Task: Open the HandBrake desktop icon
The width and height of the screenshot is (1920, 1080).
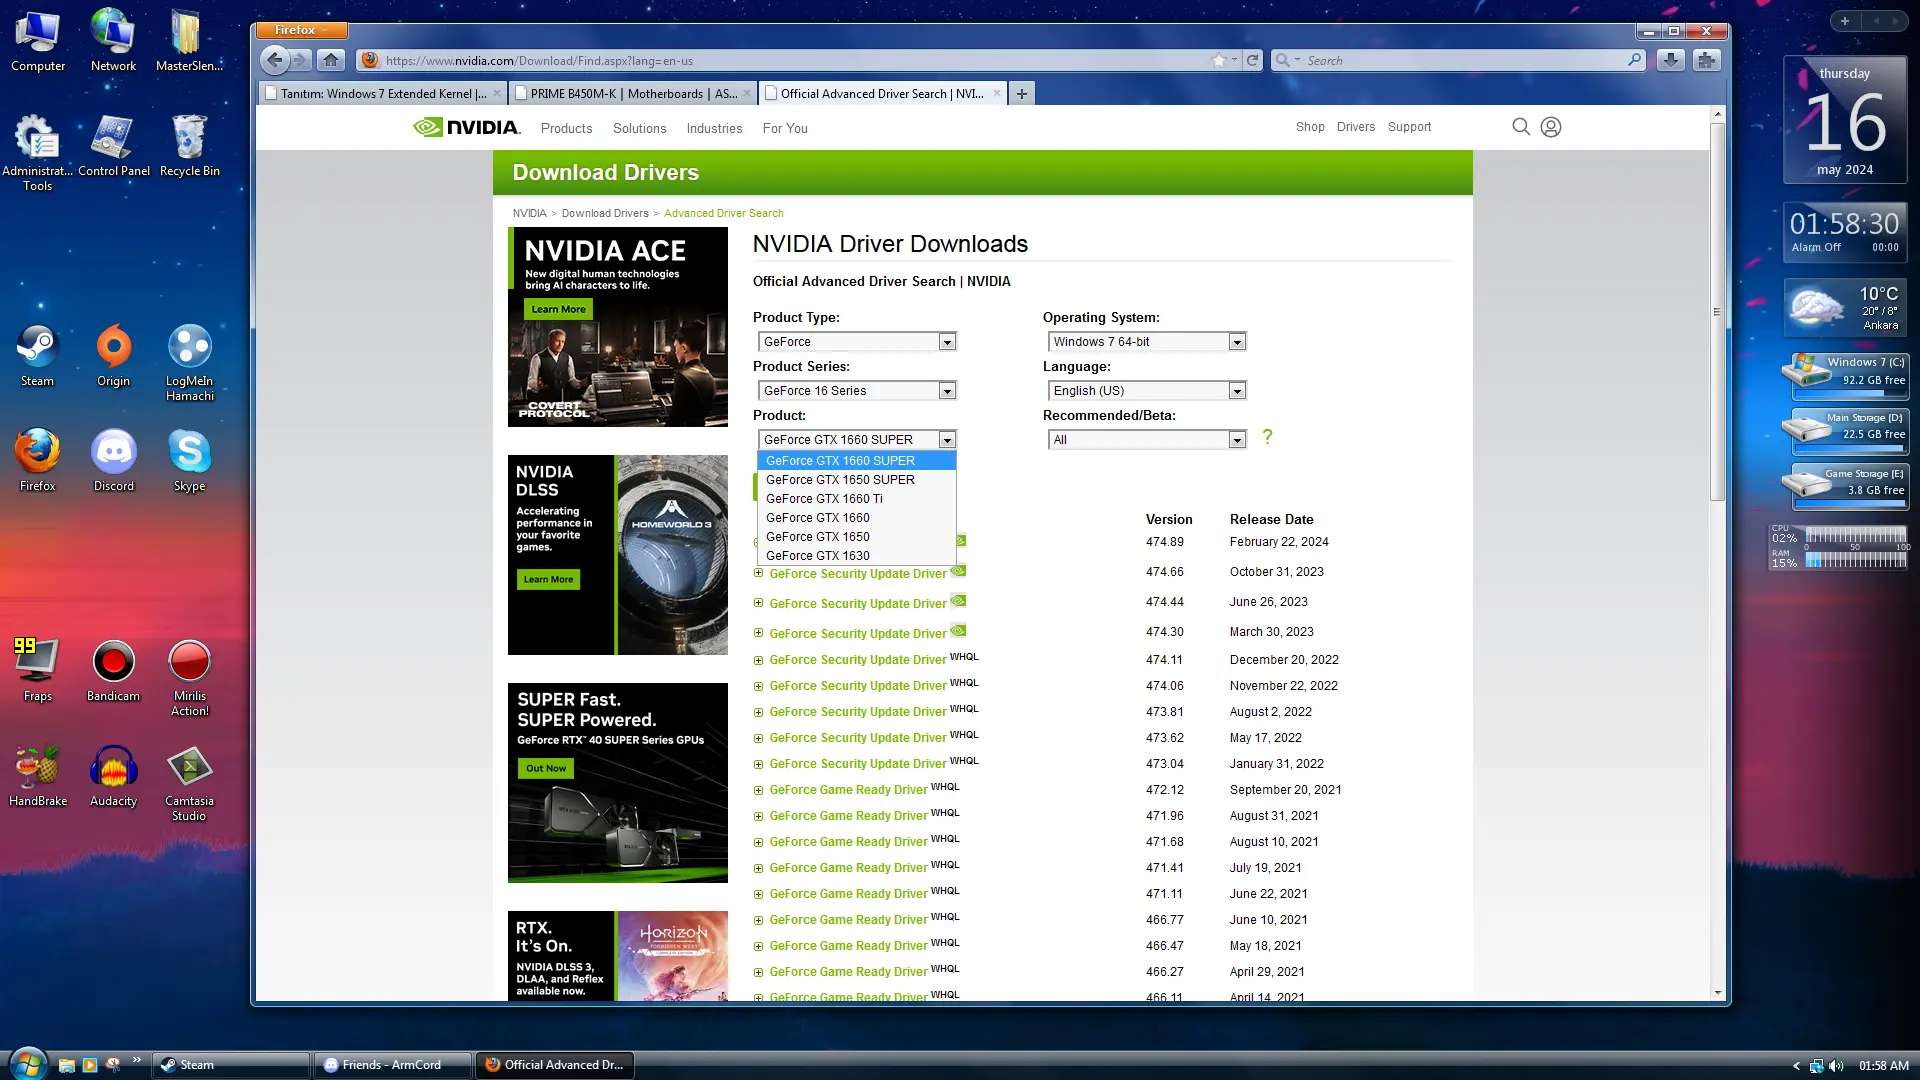Action: coord(37,775)
